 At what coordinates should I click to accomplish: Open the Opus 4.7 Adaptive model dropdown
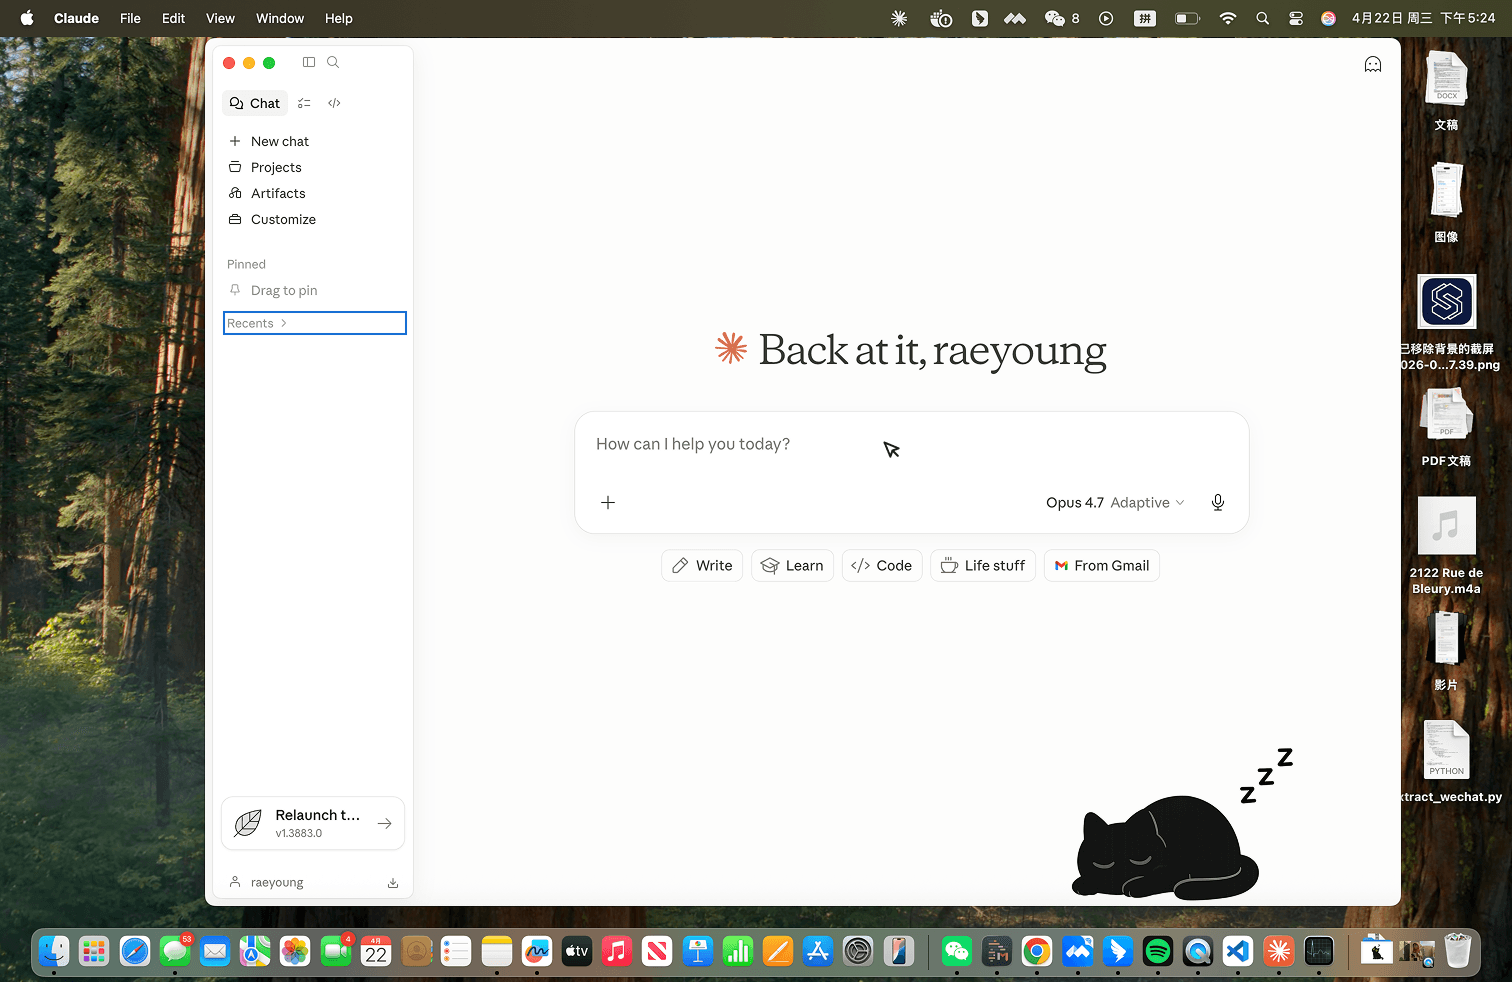[1115, 503]
